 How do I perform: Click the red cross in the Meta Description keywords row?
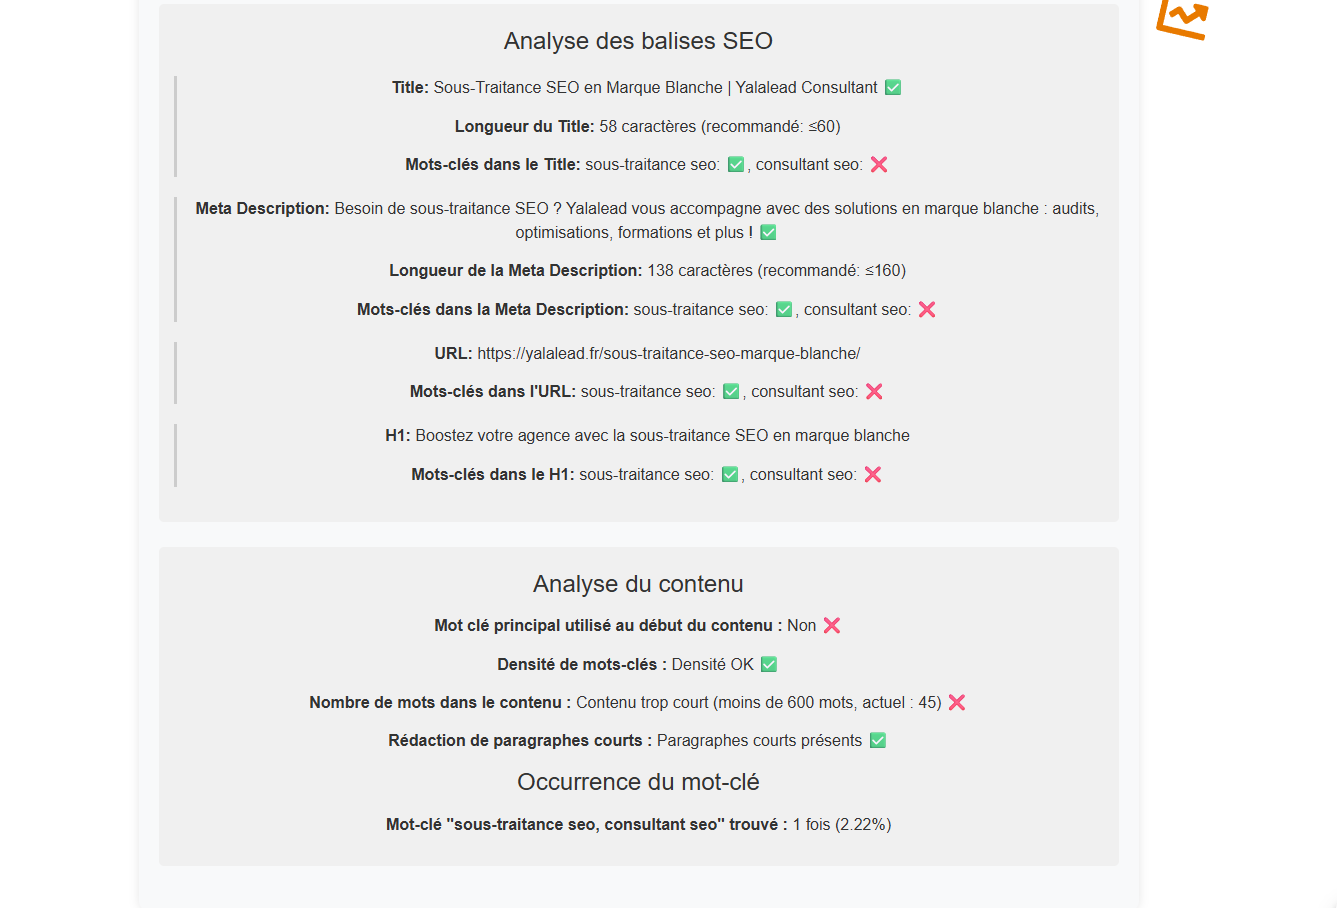tap(927, 310)
